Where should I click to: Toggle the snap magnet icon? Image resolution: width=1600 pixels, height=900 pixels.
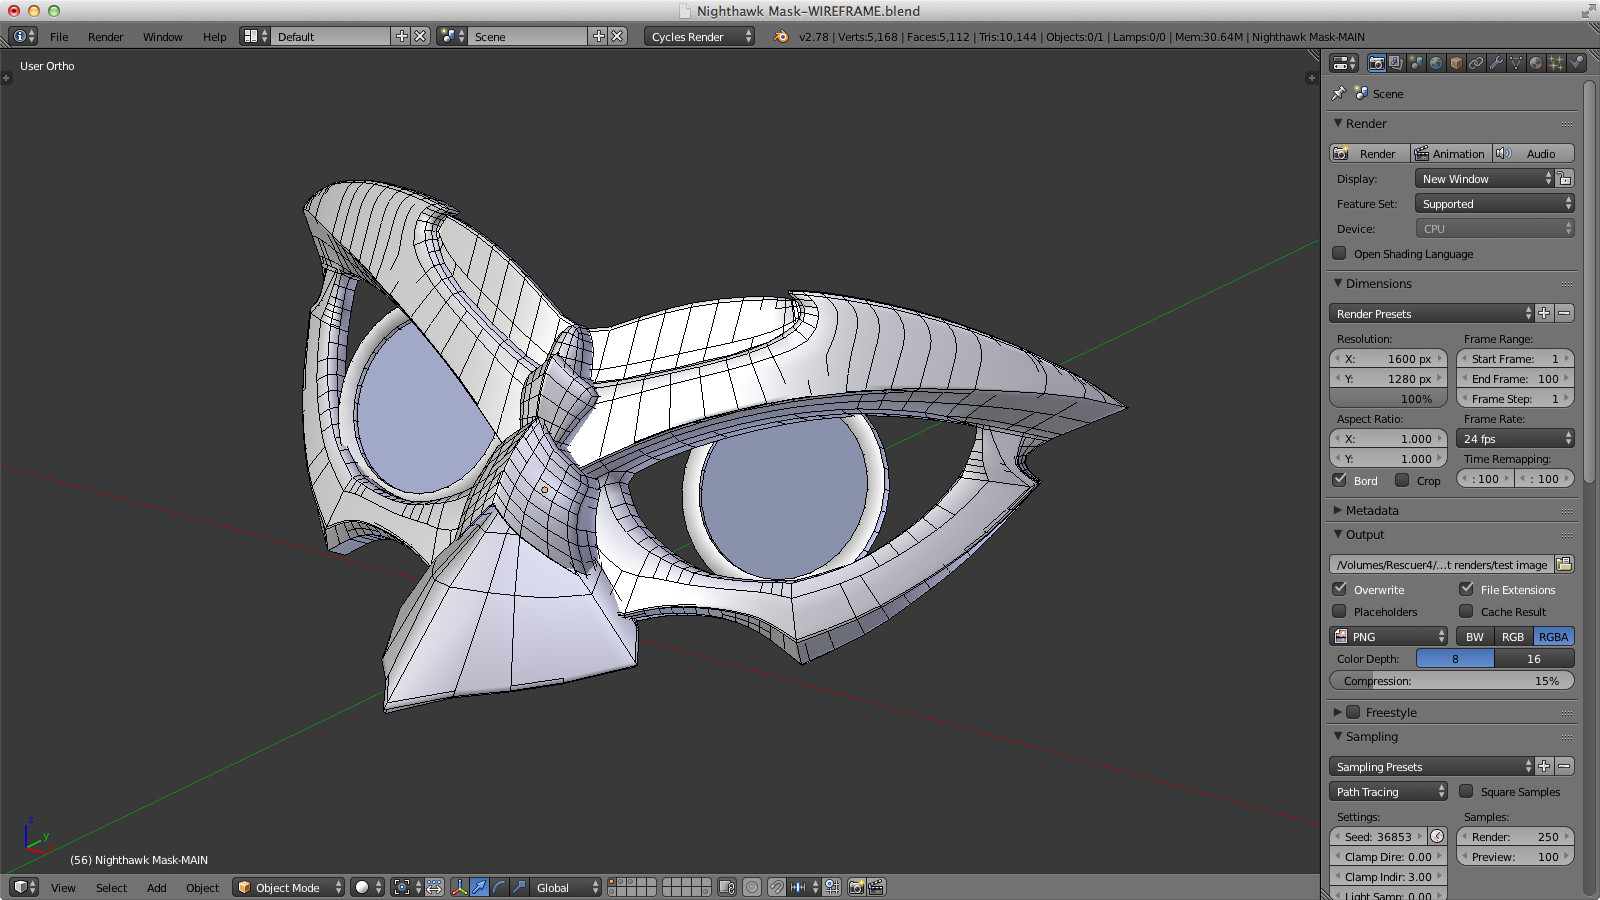pos(776,887)
